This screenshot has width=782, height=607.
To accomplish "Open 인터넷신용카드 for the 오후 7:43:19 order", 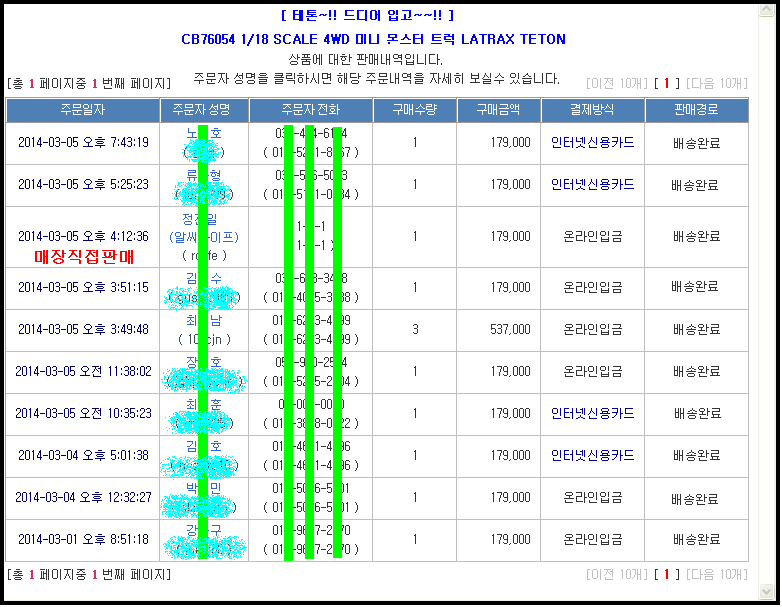I will tap(592, 143).
